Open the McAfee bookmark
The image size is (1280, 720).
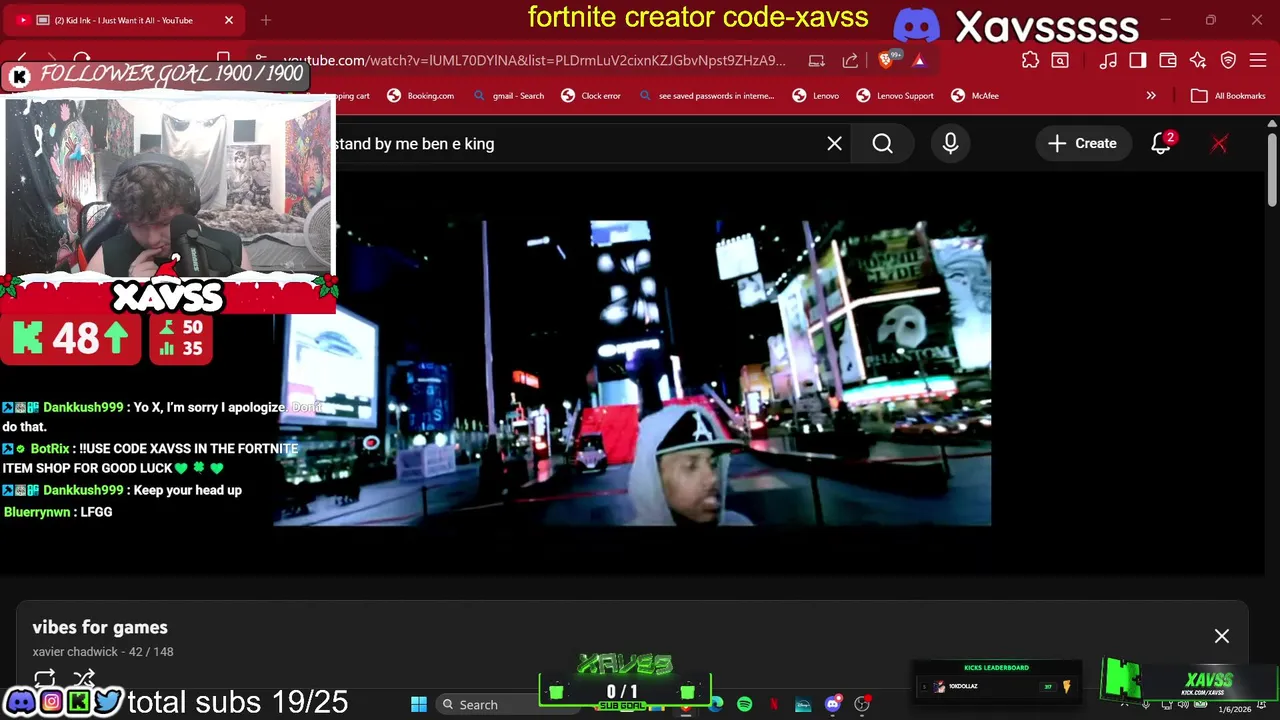pyautogui.click(x=975, y=96)
